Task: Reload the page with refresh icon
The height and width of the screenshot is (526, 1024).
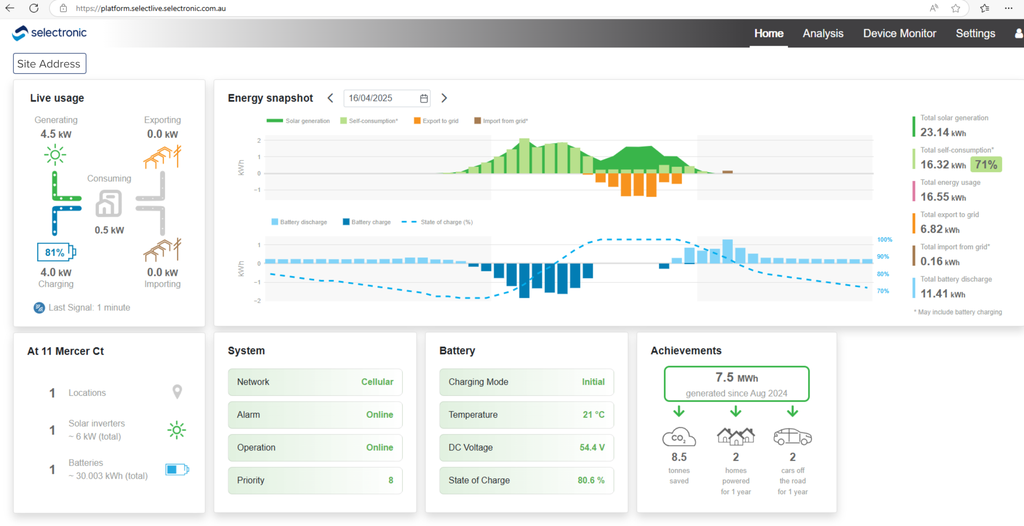Action: point(33,8)
